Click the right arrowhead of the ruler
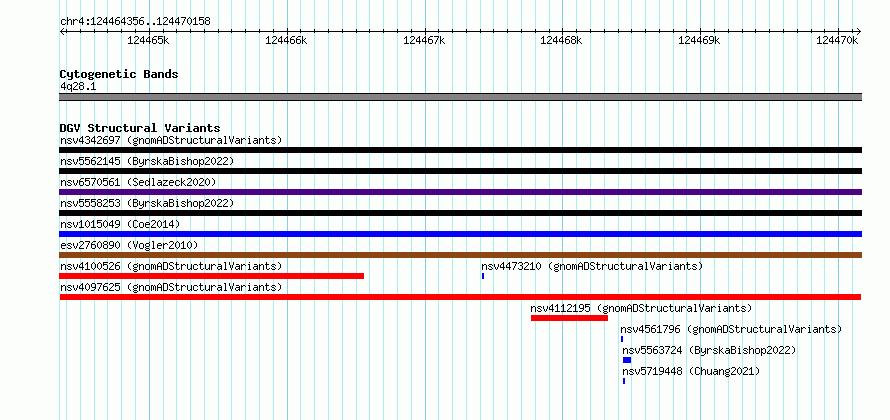The image size is (890, 420). tap(859, 31)
